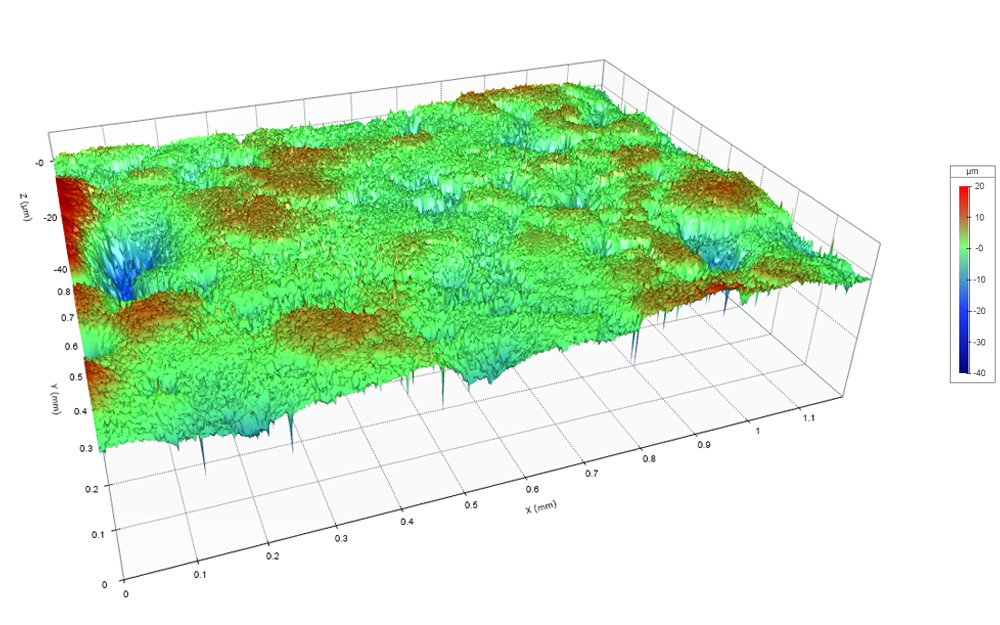Select the 0.8 tick on the Y axis
This screenshot has height=625, width=1000.
(64, 292)
